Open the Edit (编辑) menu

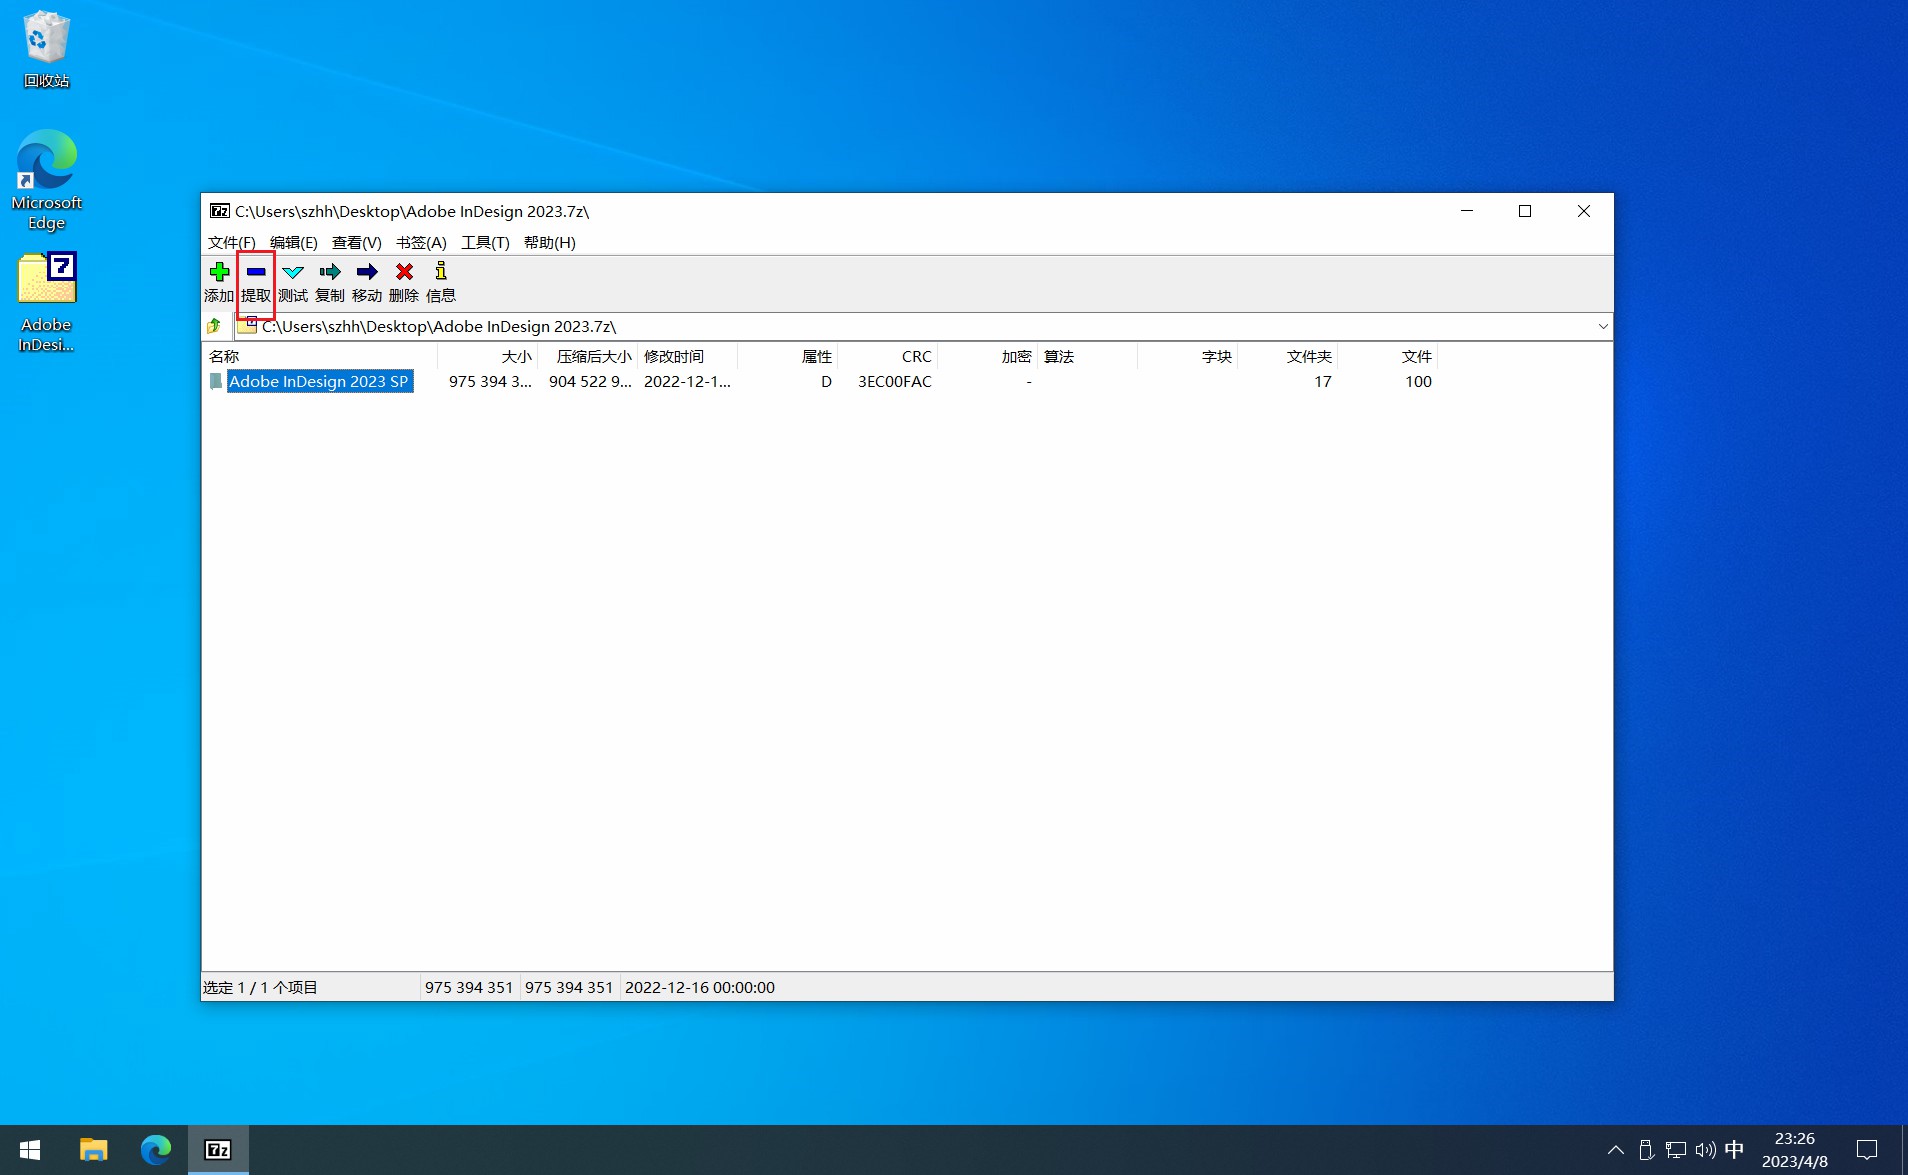coord(293,243)
